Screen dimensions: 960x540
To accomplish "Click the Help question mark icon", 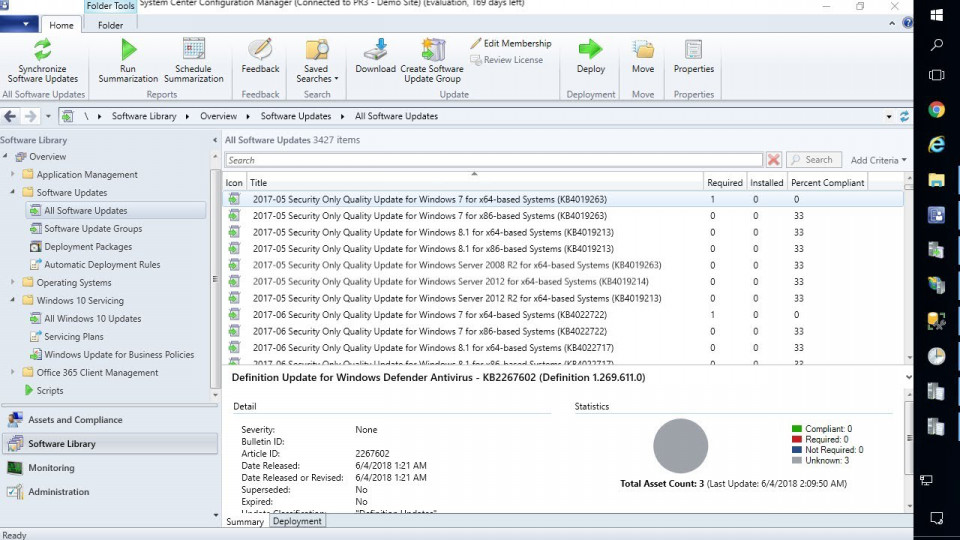I will pyautogui.click(x=907, y=23).
